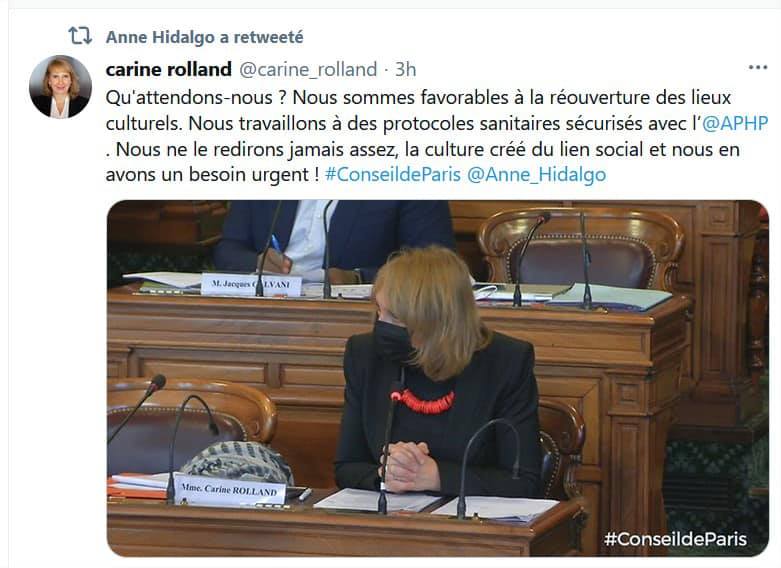
Task: Open the @Anne_Hidalgo mention
Action: [536, 175]
